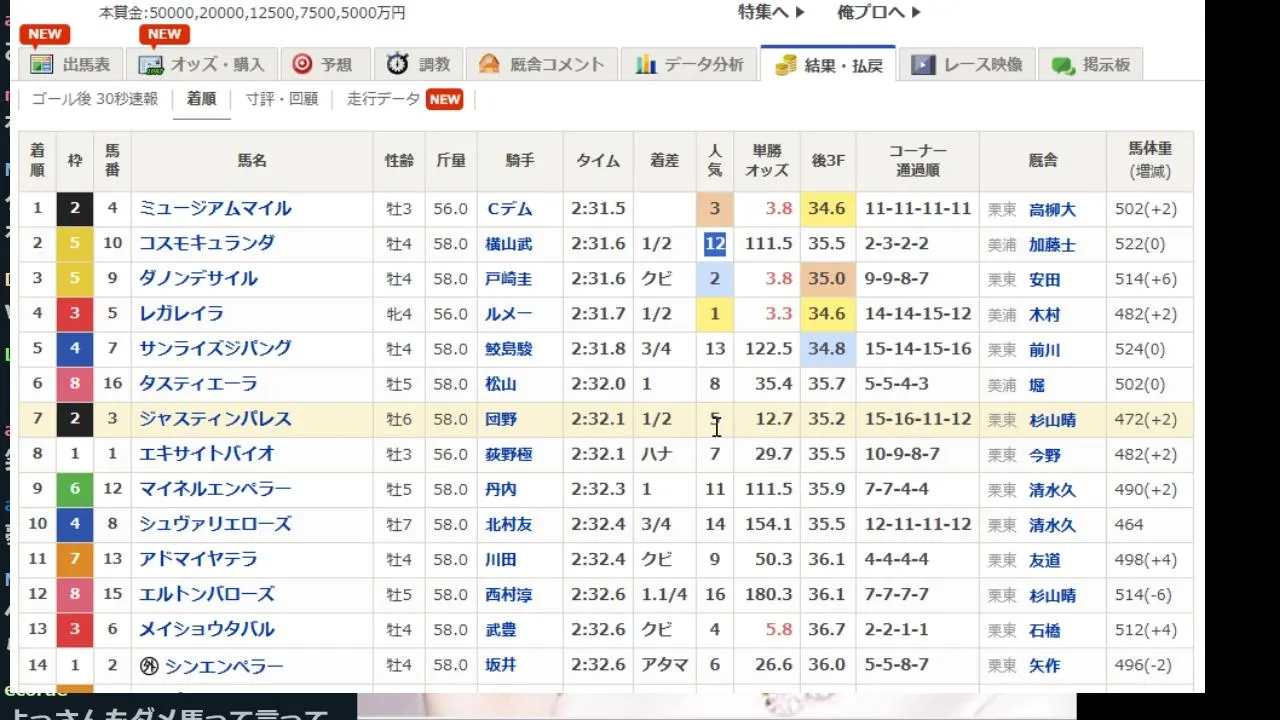1280x720 pixels.
Task: Open horse ミュージアムマイル
Action: coord(215,208)
